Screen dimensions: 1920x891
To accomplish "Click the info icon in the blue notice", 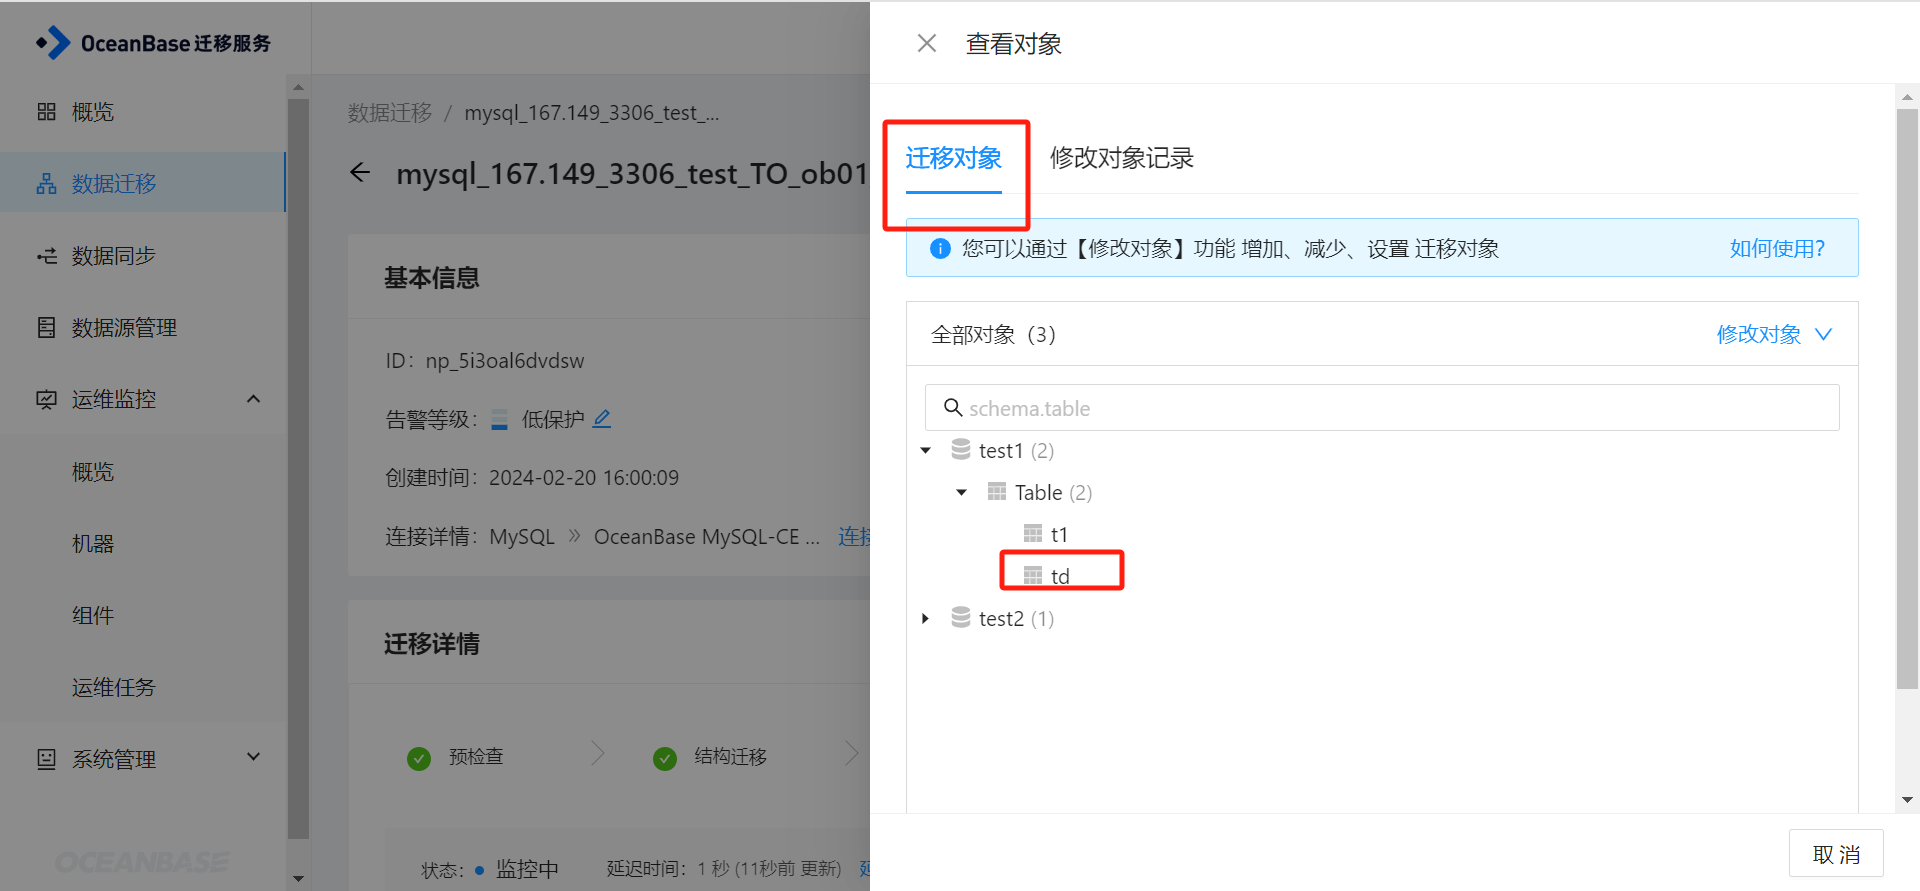I will click(940, 248).
